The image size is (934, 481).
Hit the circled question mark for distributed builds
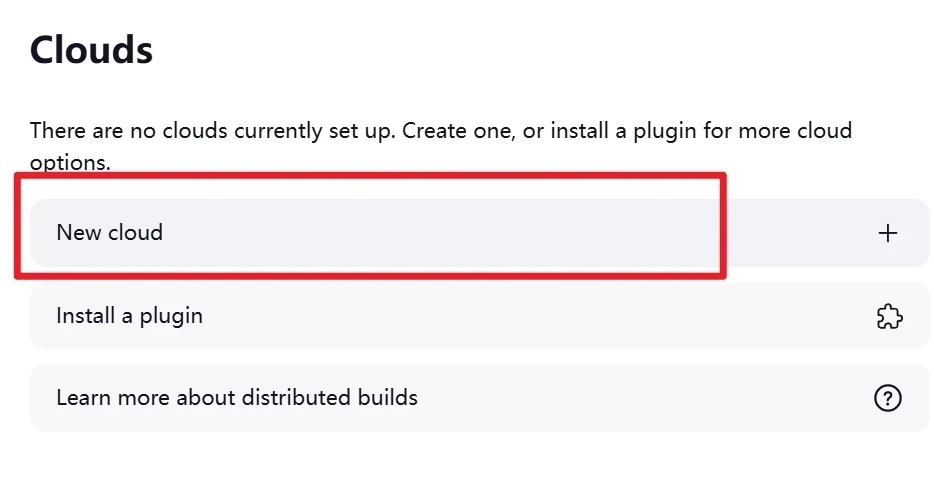click(887, 398)
